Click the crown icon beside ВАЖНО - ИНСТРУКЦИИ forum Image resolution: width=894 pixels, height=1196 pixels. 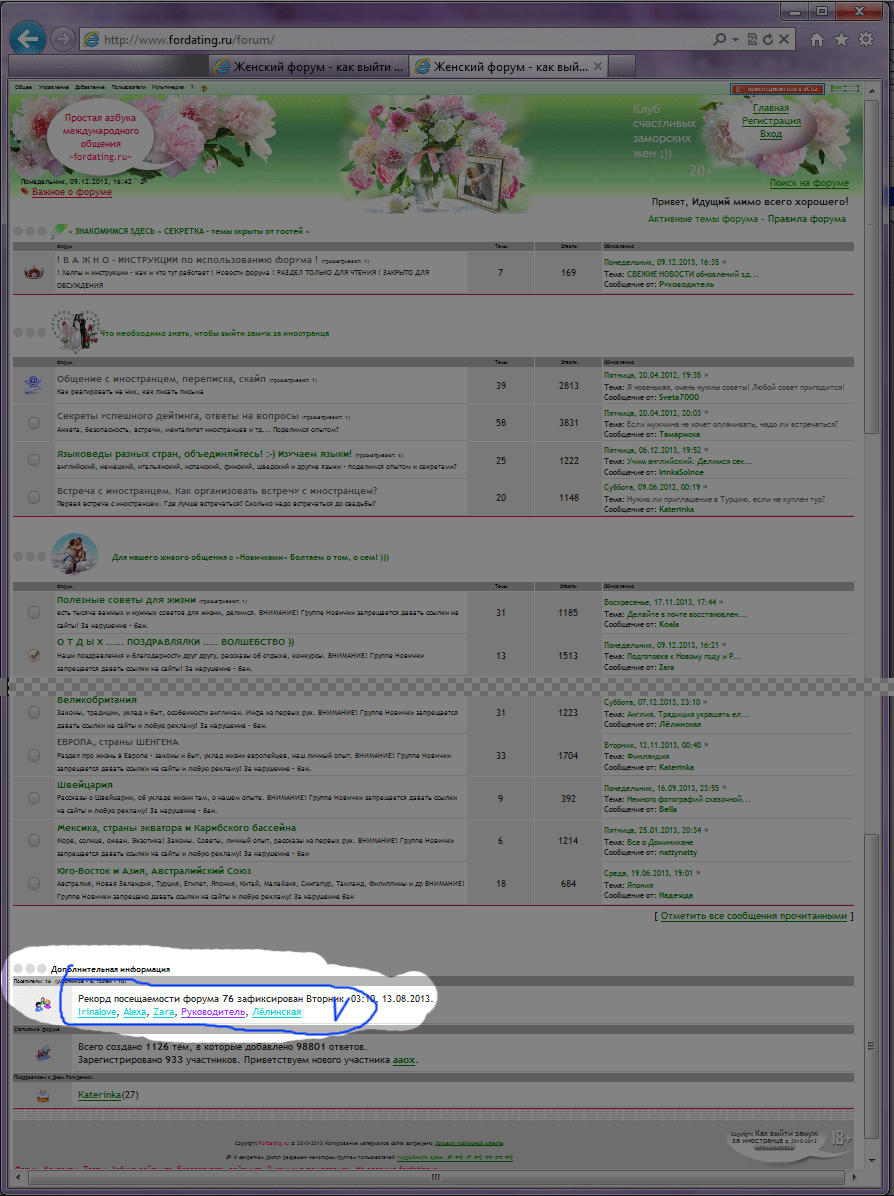click(x=34, y=272)
